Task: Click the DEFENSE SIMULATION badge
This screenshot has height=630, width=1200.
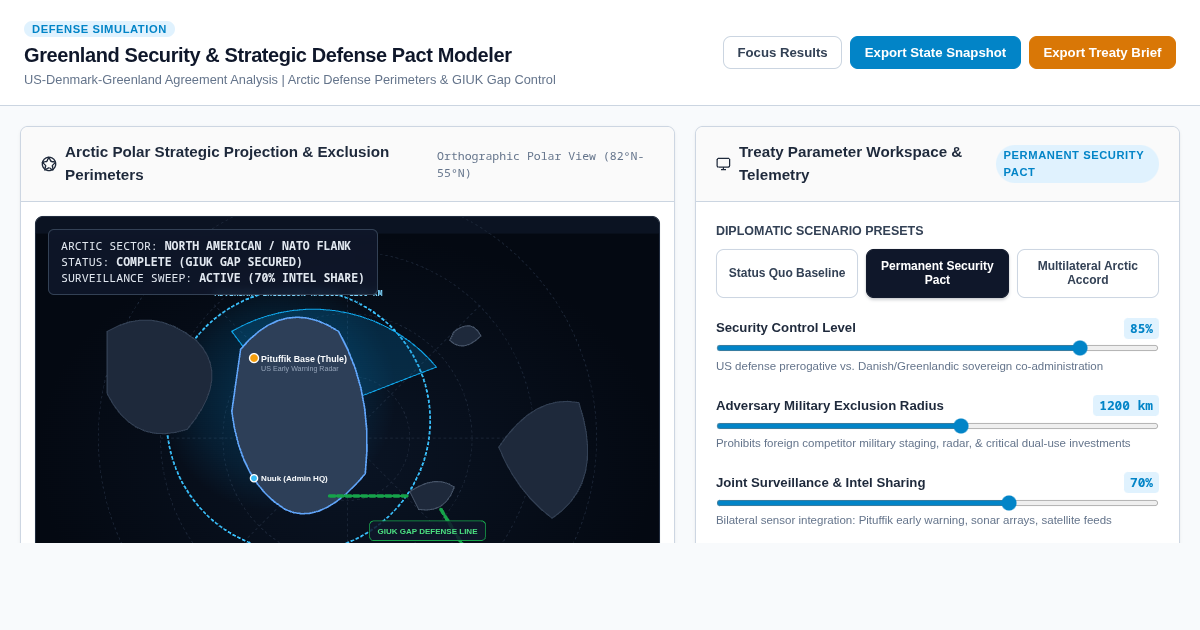Action: tap(99, 29)
